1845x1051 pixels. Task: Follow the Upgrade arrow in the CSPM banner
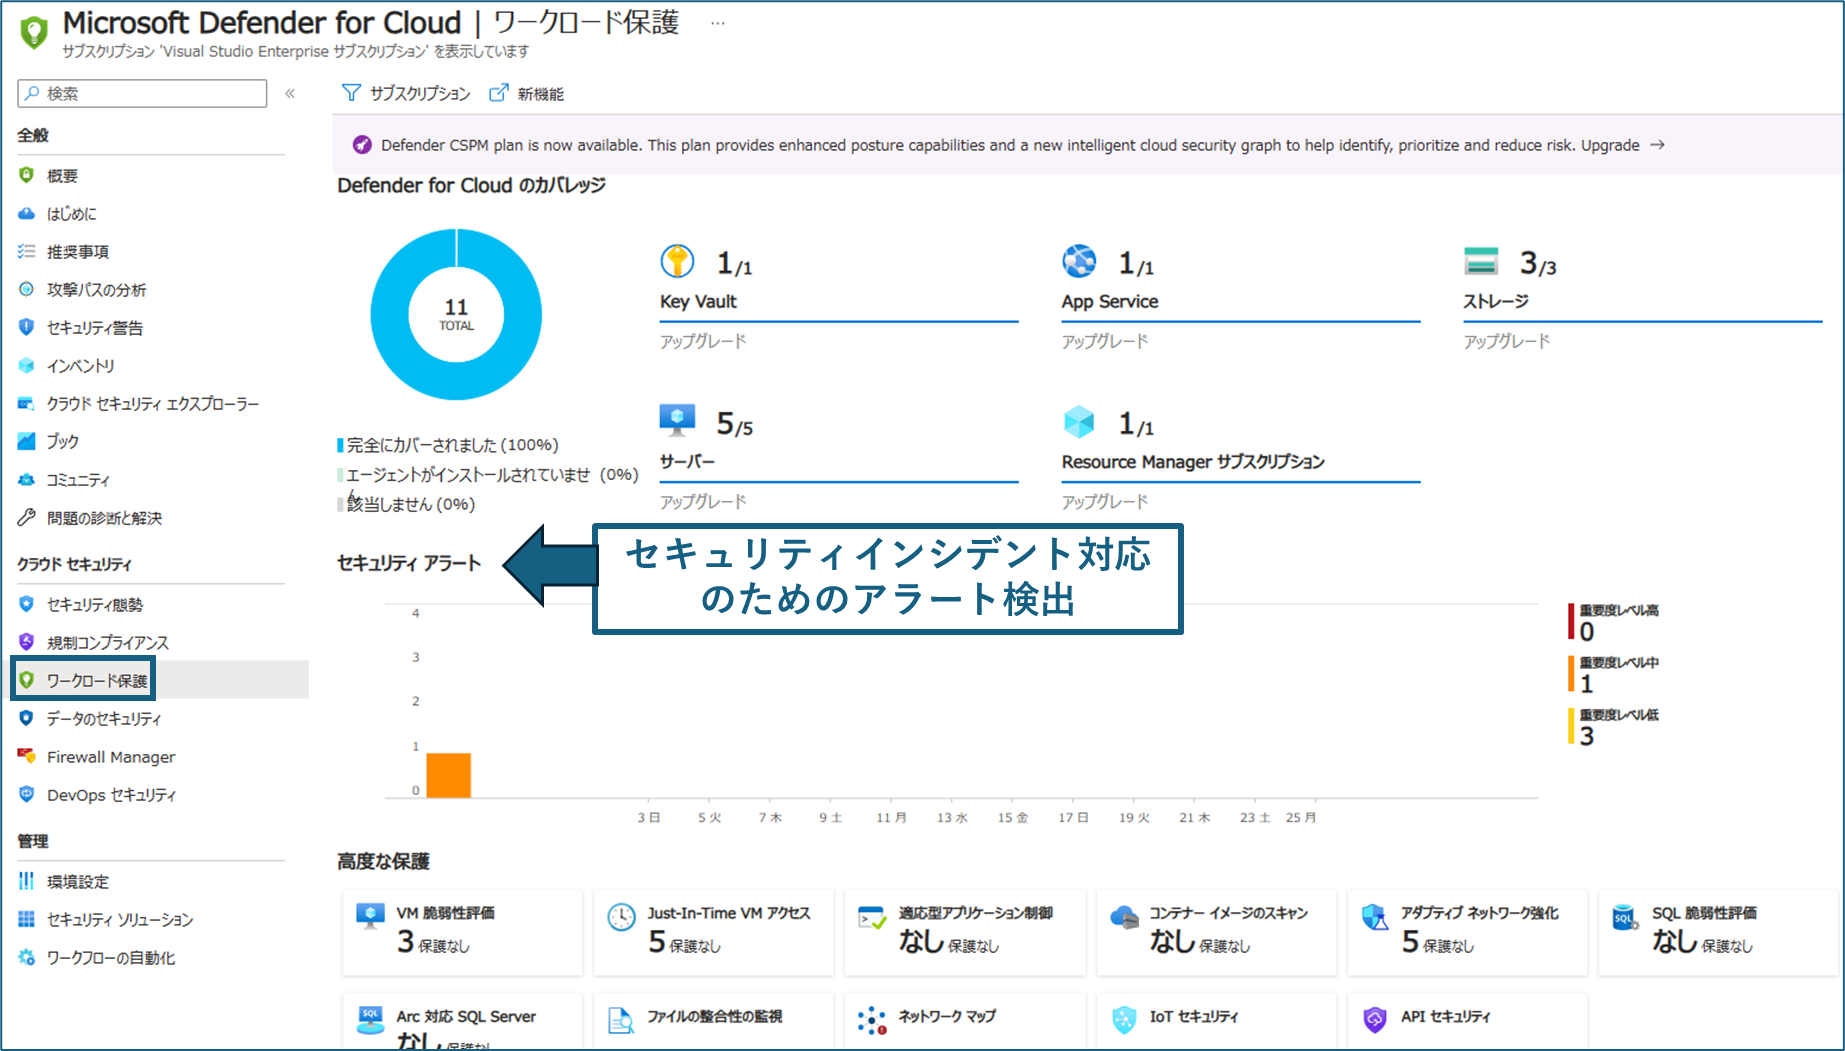[x=1657, y=145]
